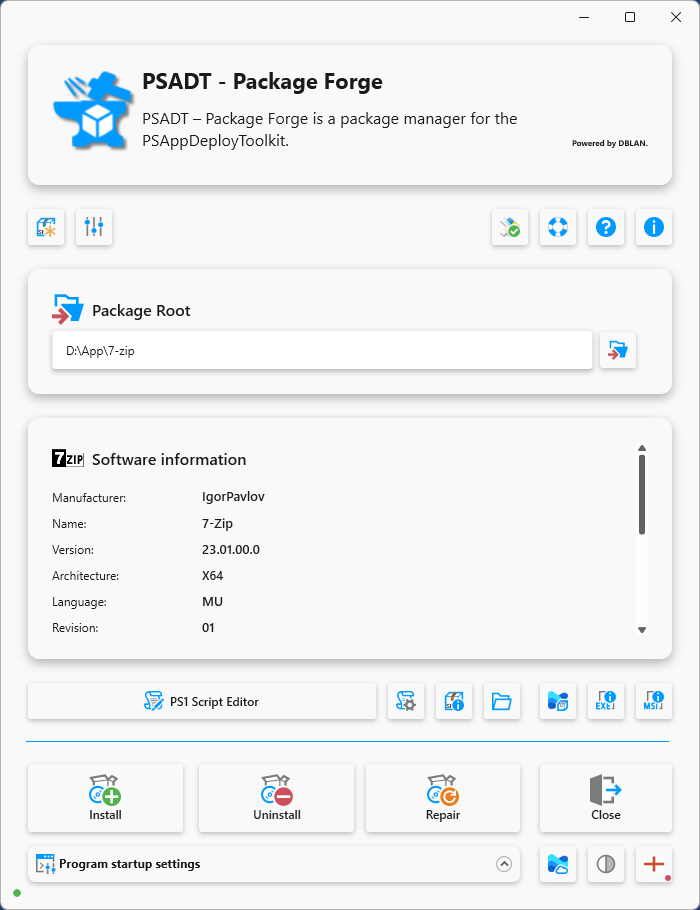Click scrollbar up arrow in Software information
The height and width of the screenshot is (910, 700).
642,448
